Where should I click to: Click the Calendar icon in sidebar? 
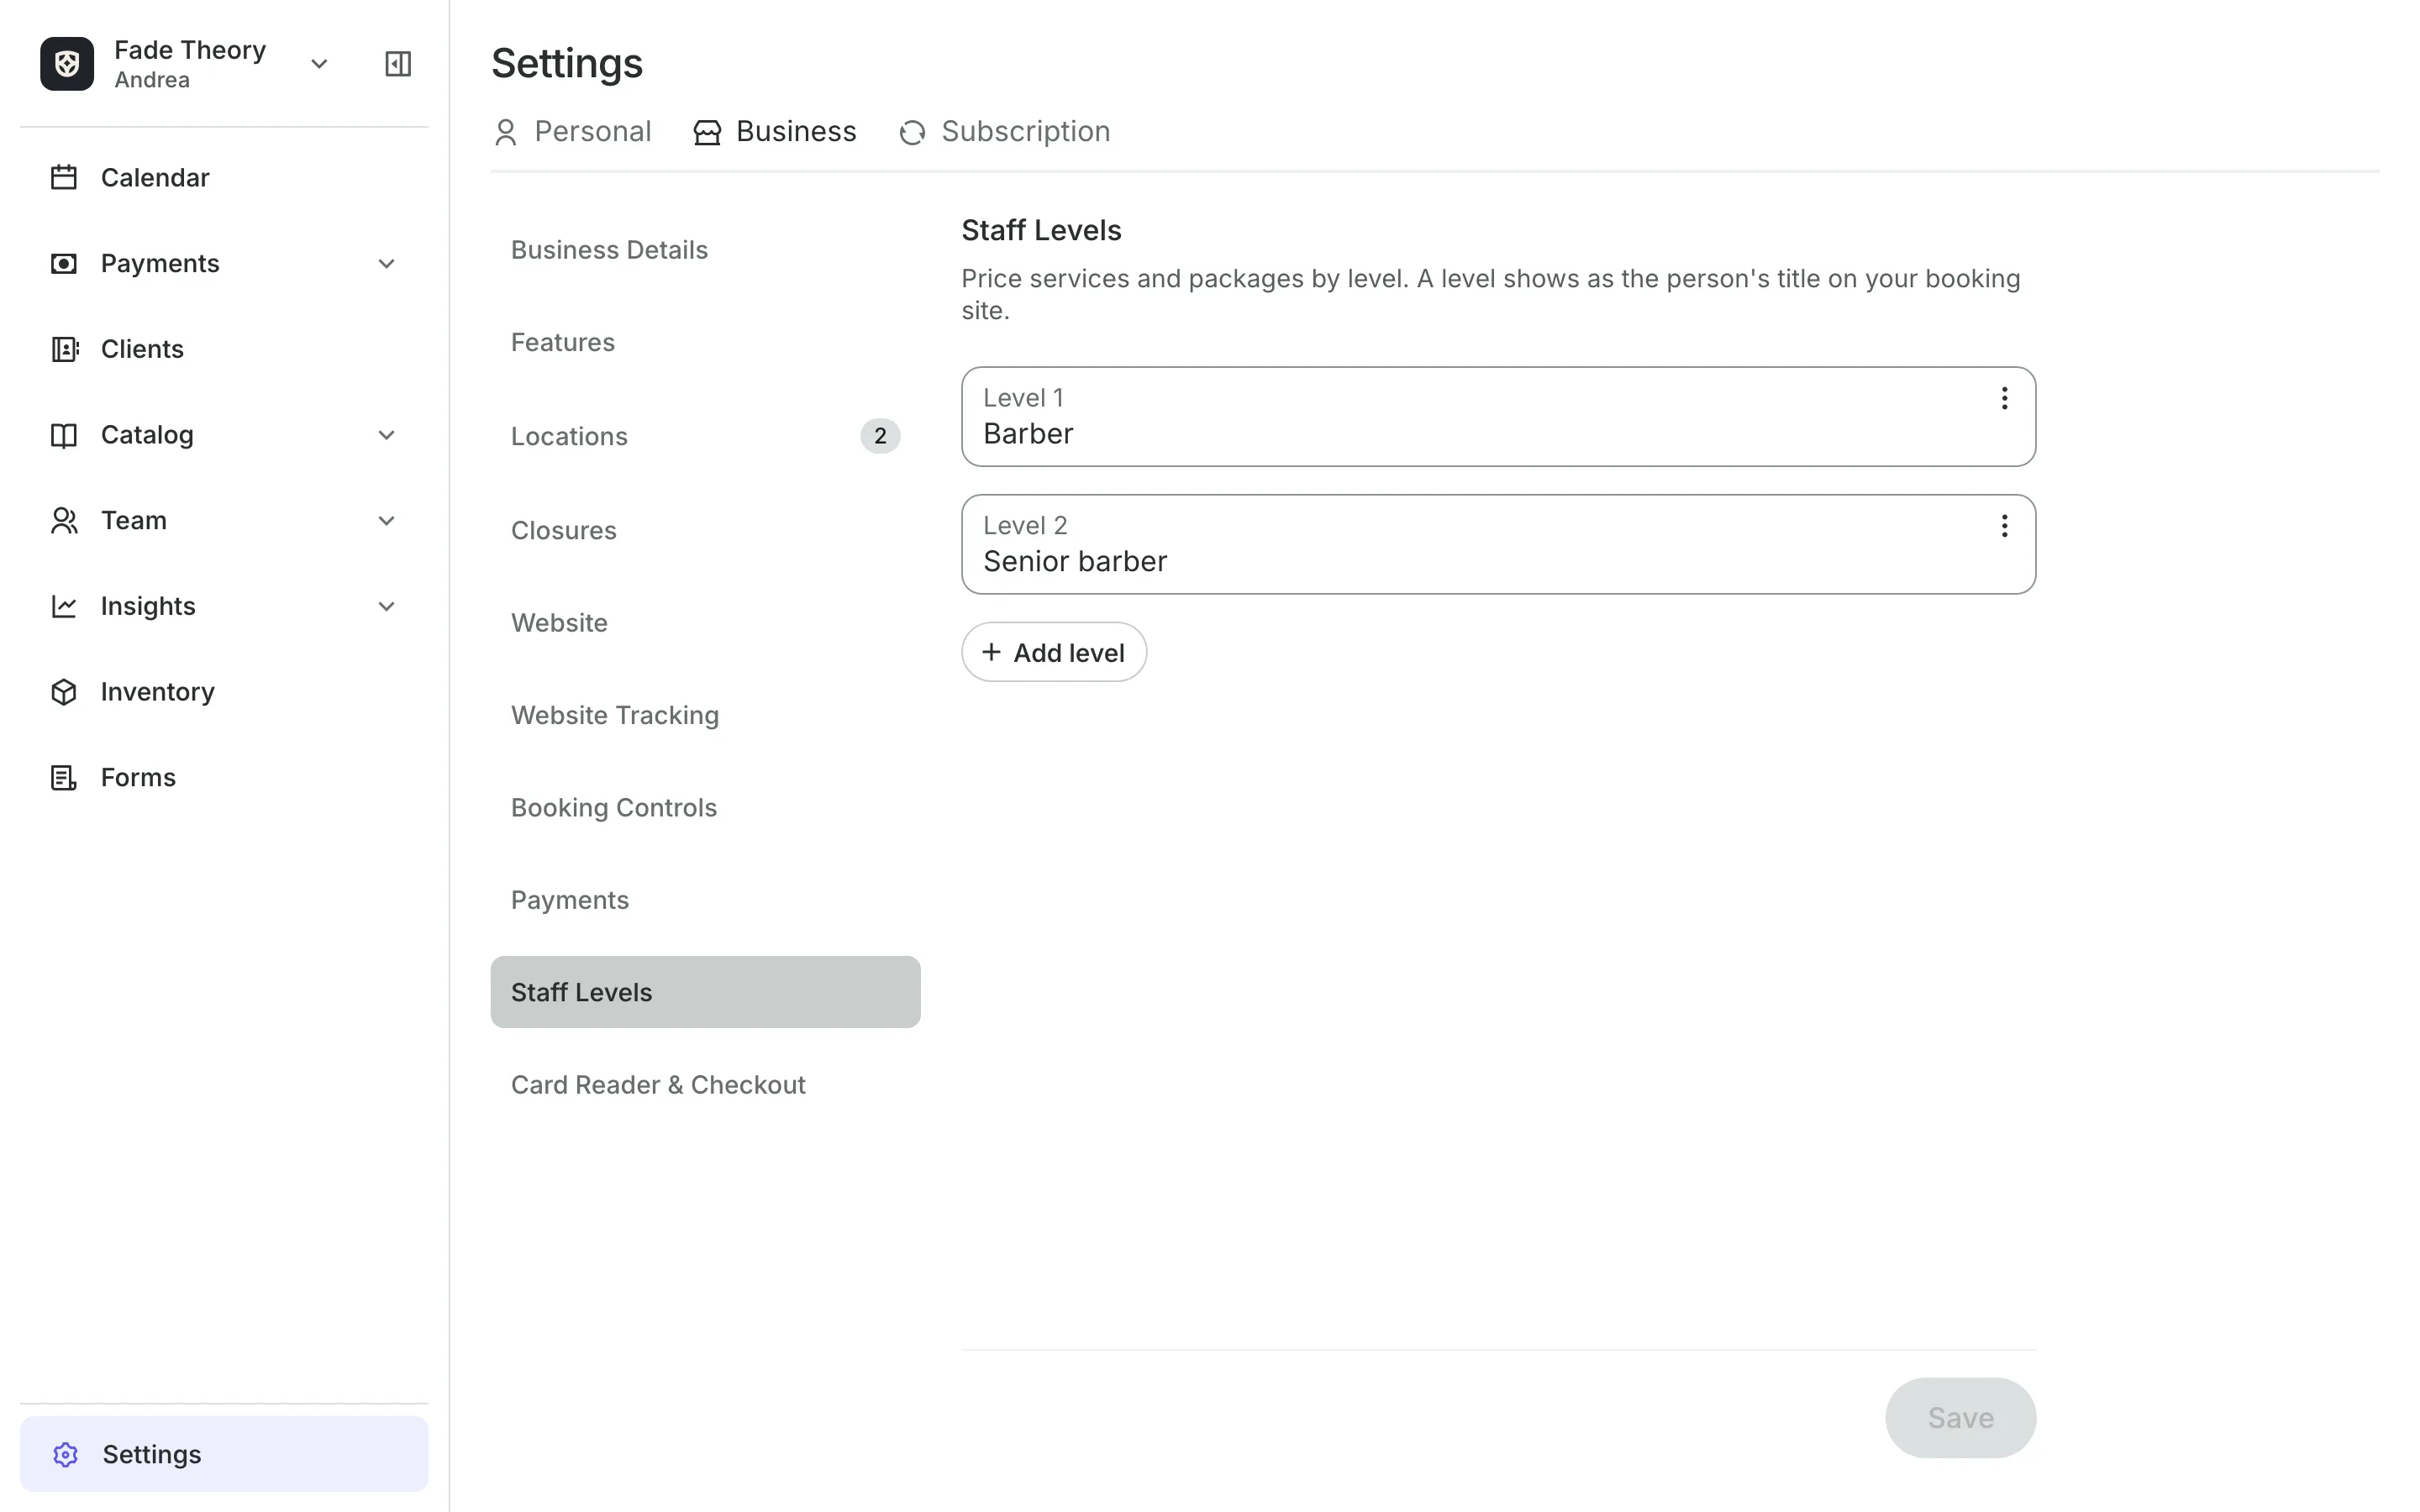pos(64,177)
